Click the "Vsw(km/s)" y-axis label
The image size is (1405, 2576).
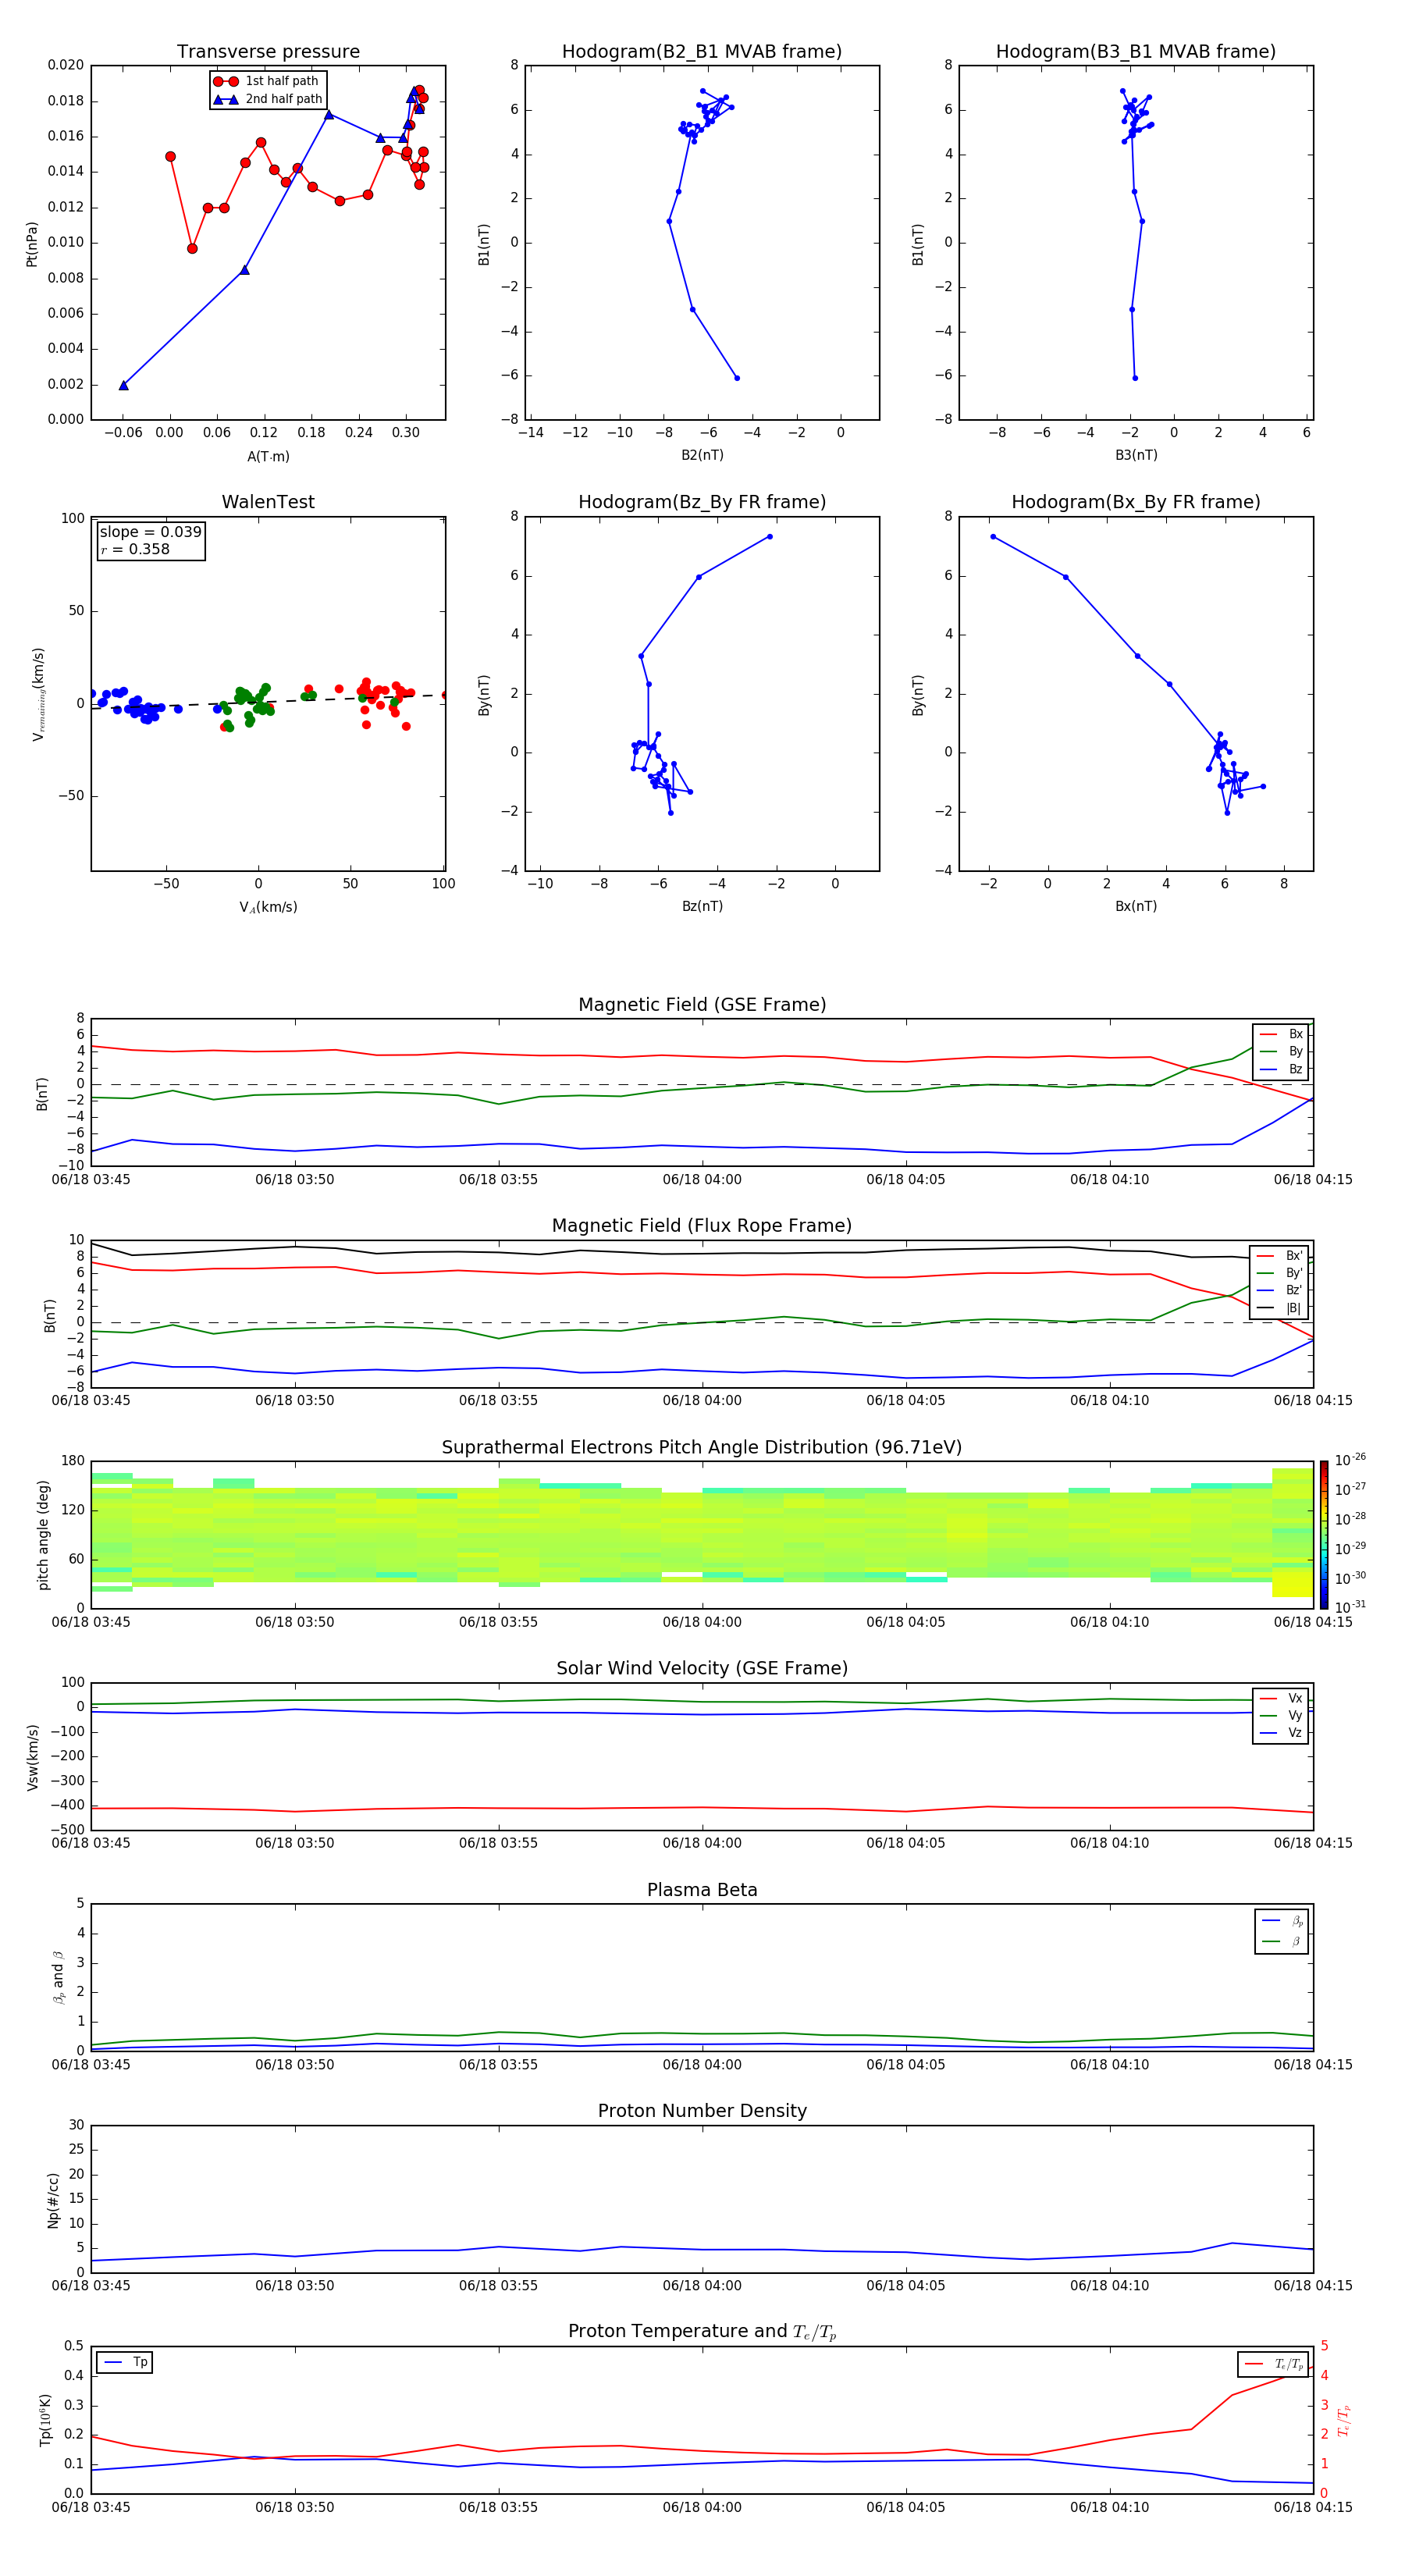(33, 1757)
